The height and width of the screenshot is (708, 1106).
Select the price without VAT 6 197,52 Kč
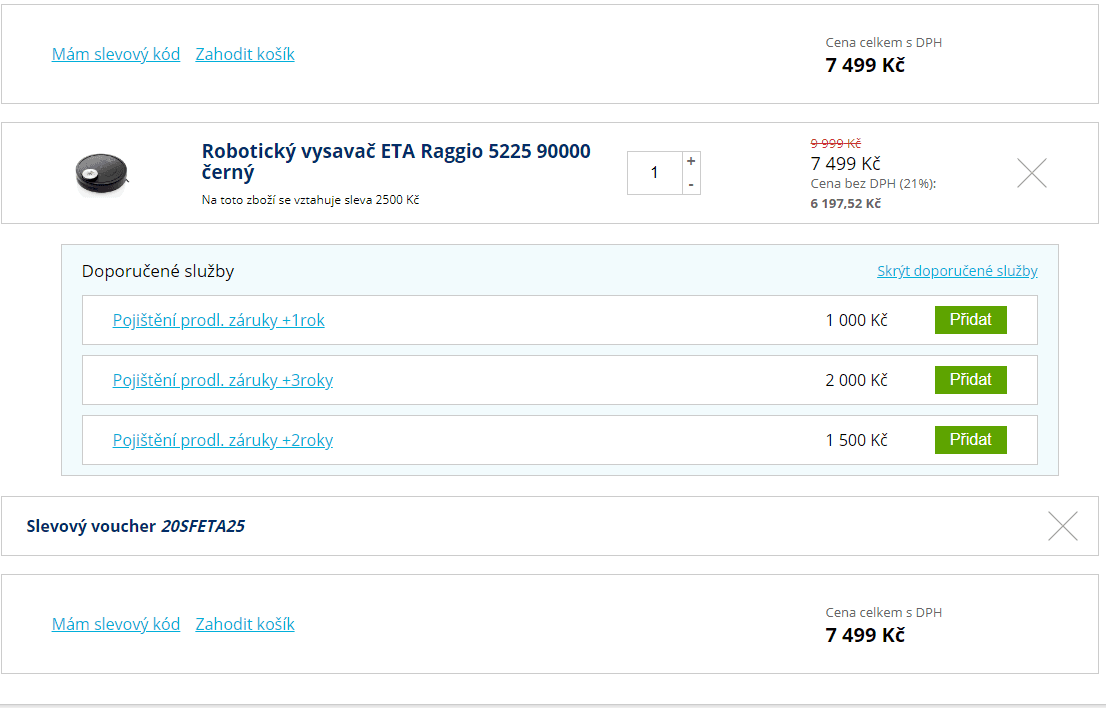[846, 204]
